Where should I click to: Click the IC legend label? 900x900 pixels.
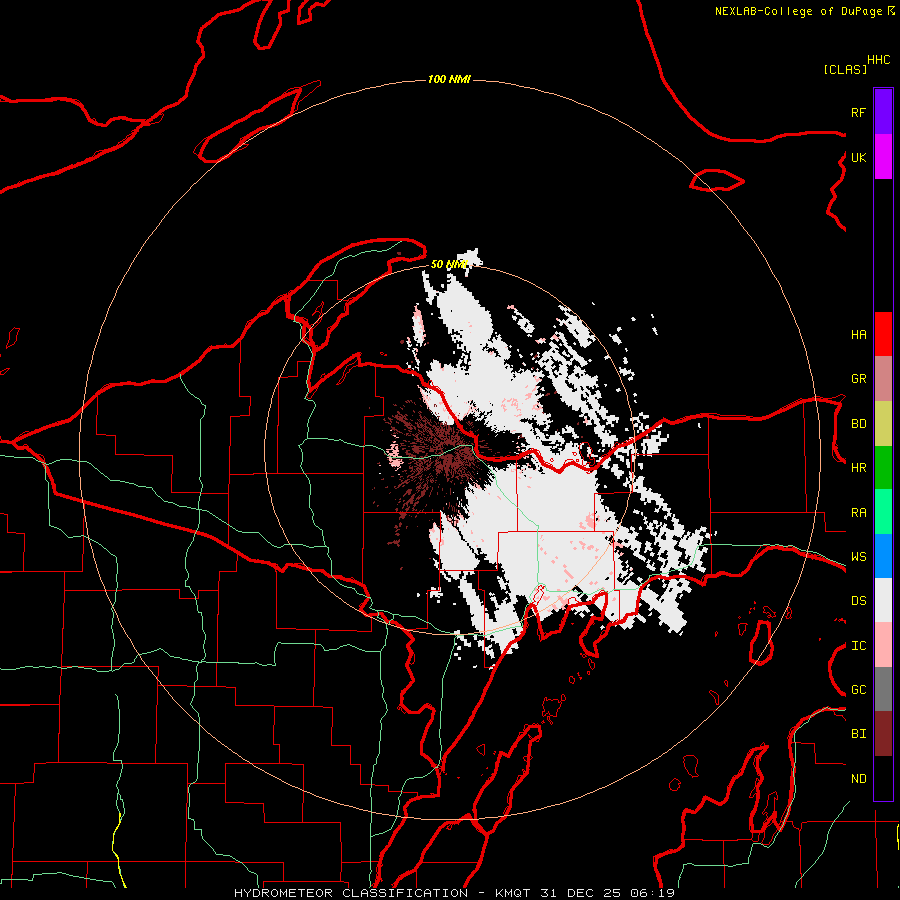coord(858,646)
